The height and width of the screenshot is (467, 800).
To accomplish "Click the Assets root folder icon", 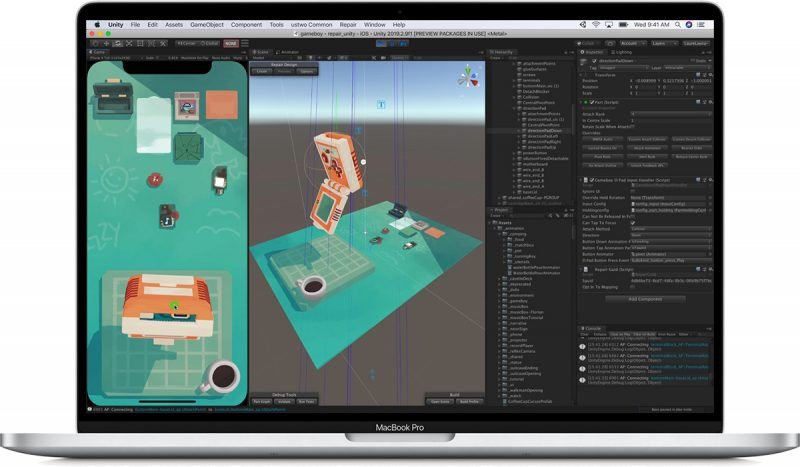I will [495, 223].
